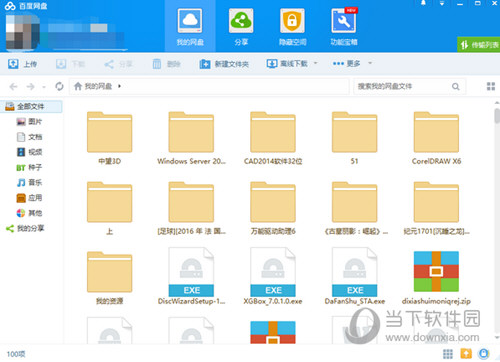Click the 下载 download button
Viewport: 500px width, 362px height.
click(x=70, y=64)
